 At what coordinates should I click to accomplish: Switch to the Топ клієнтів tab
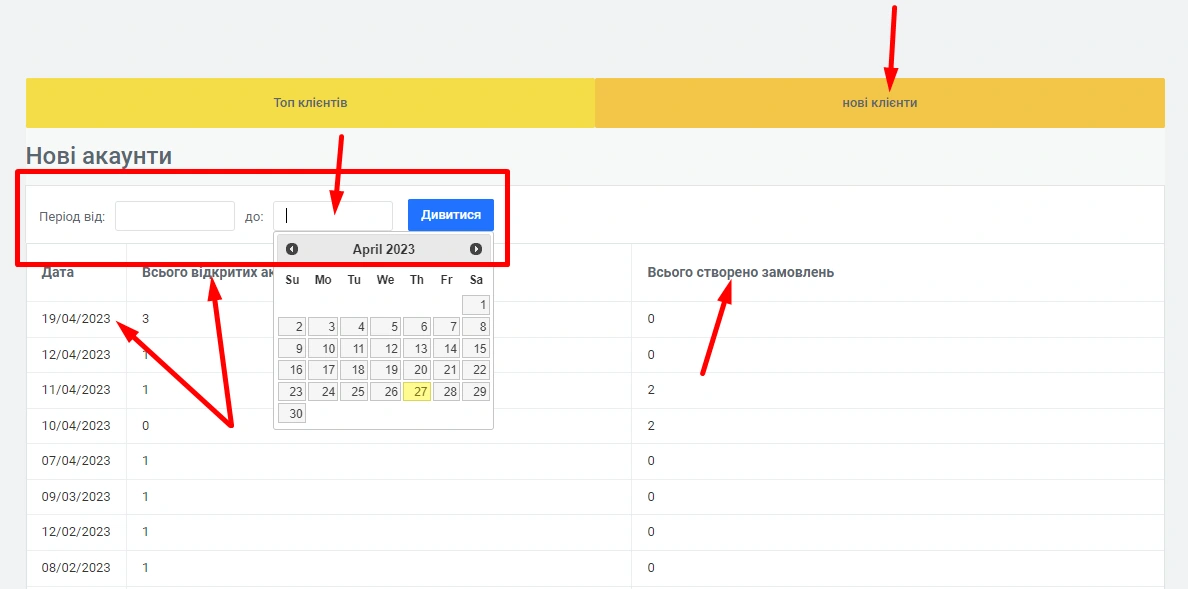[x=310, y=103]
